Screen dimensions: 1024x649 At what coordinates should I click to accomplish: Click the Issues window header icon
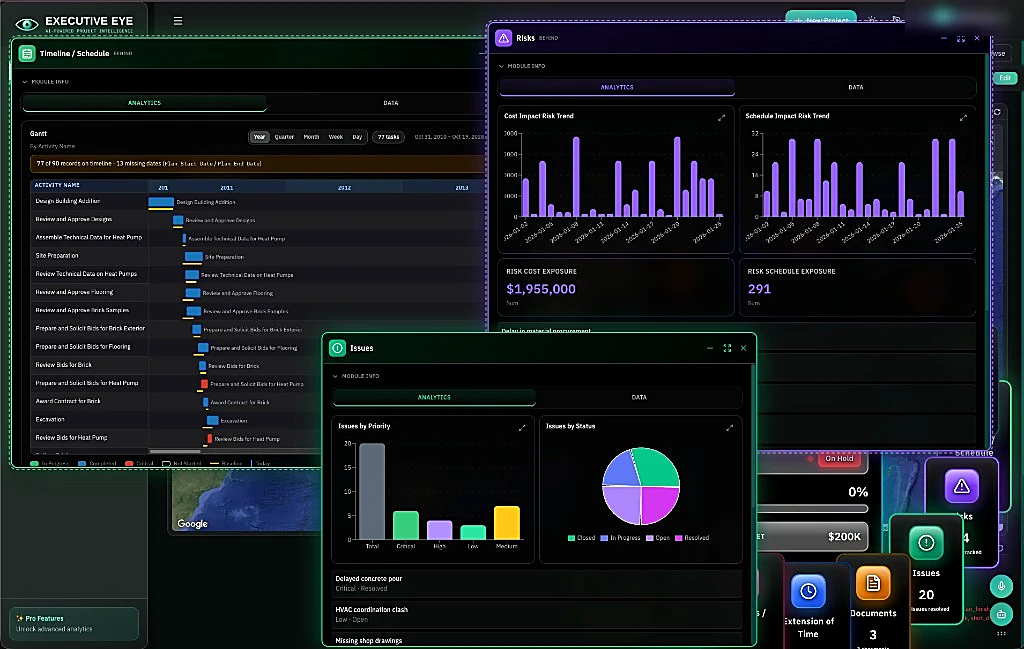click(x=338, y=348)
